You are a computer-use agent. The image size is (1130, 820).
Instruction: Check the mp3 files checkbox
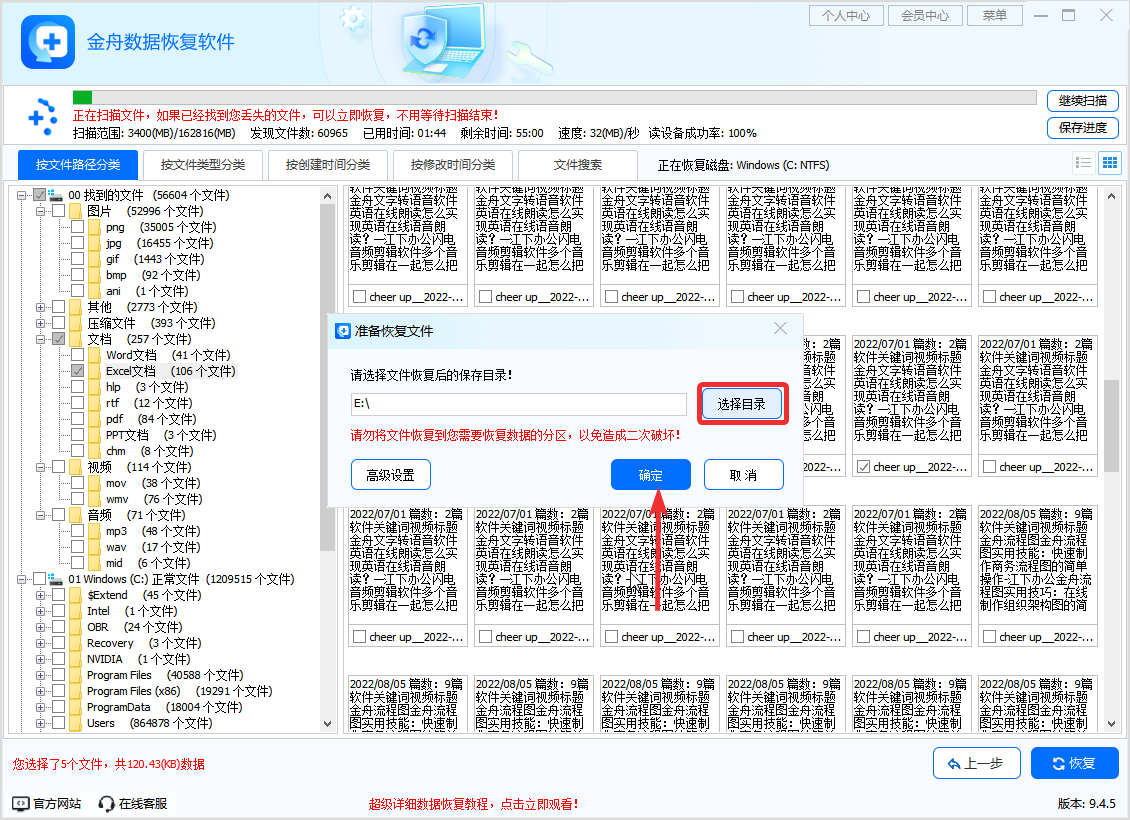(x=78, y=531)
